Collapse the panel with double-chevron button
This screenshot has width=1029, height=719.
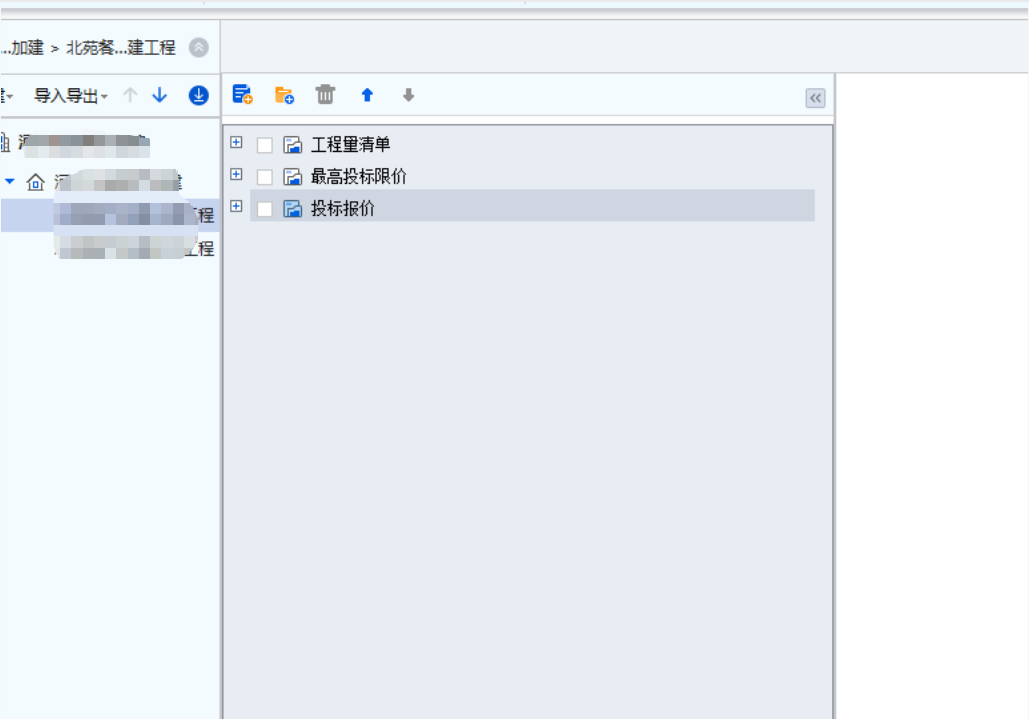815,98
